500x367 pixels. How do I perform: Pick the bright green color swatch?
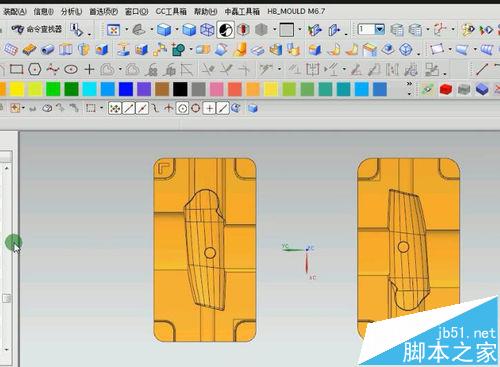point(53,89)
